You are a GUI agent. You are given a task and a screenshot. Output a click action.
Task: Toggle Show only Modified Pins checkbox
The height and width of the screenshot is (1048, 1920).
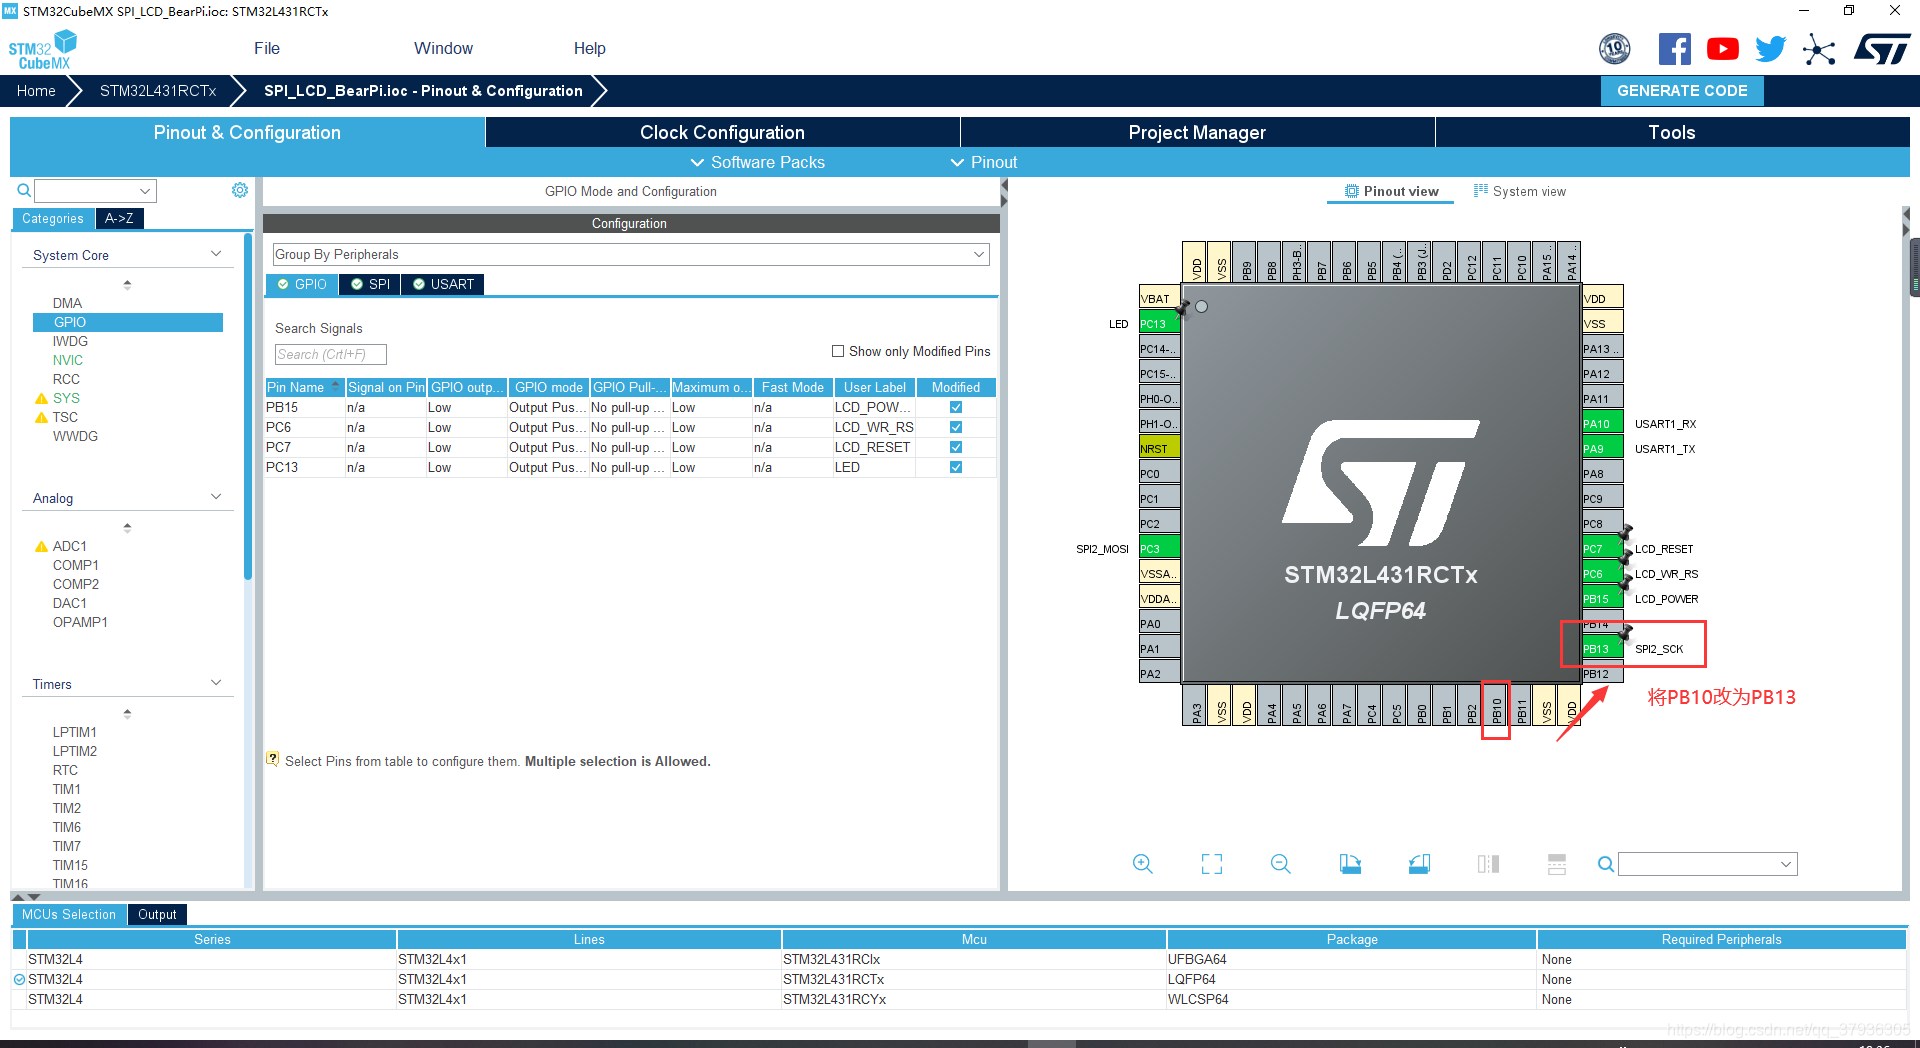point(838,351)
